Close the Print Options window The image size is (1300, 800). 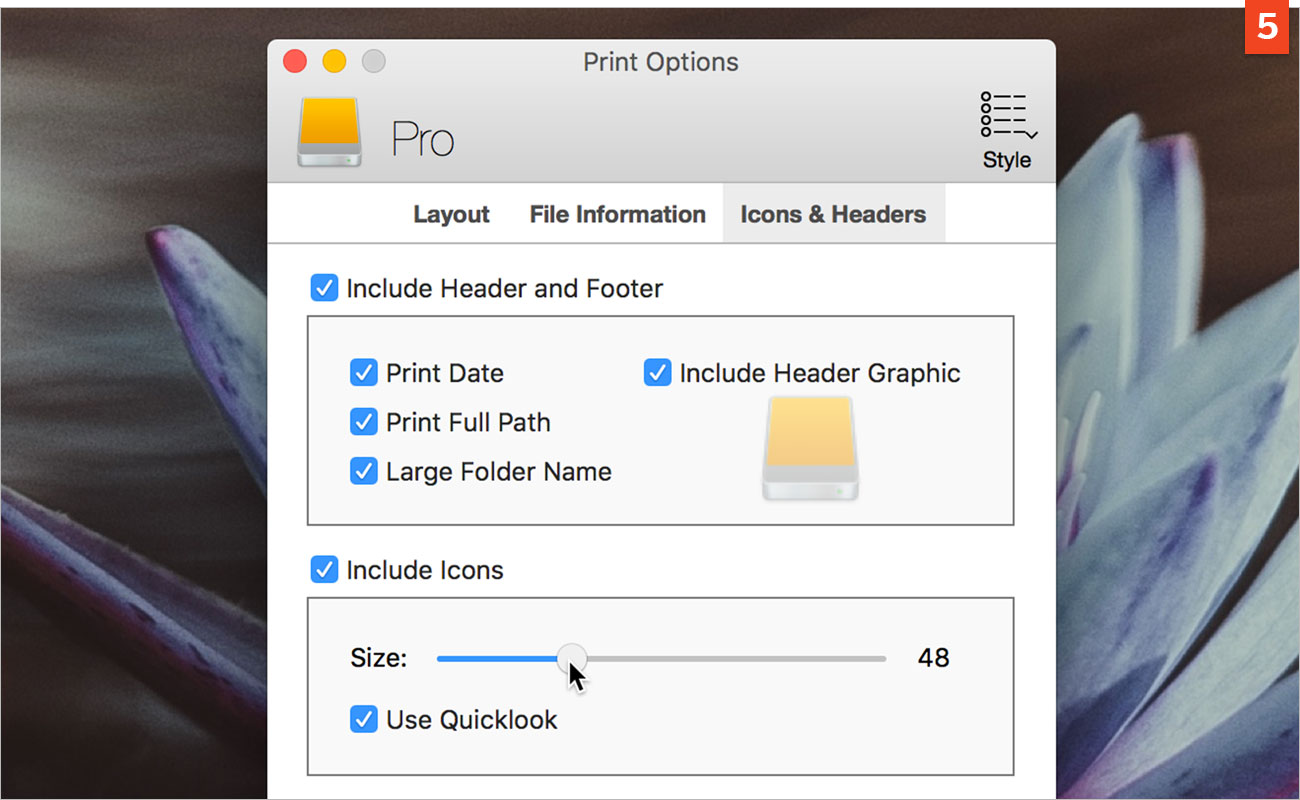(295, 62)
